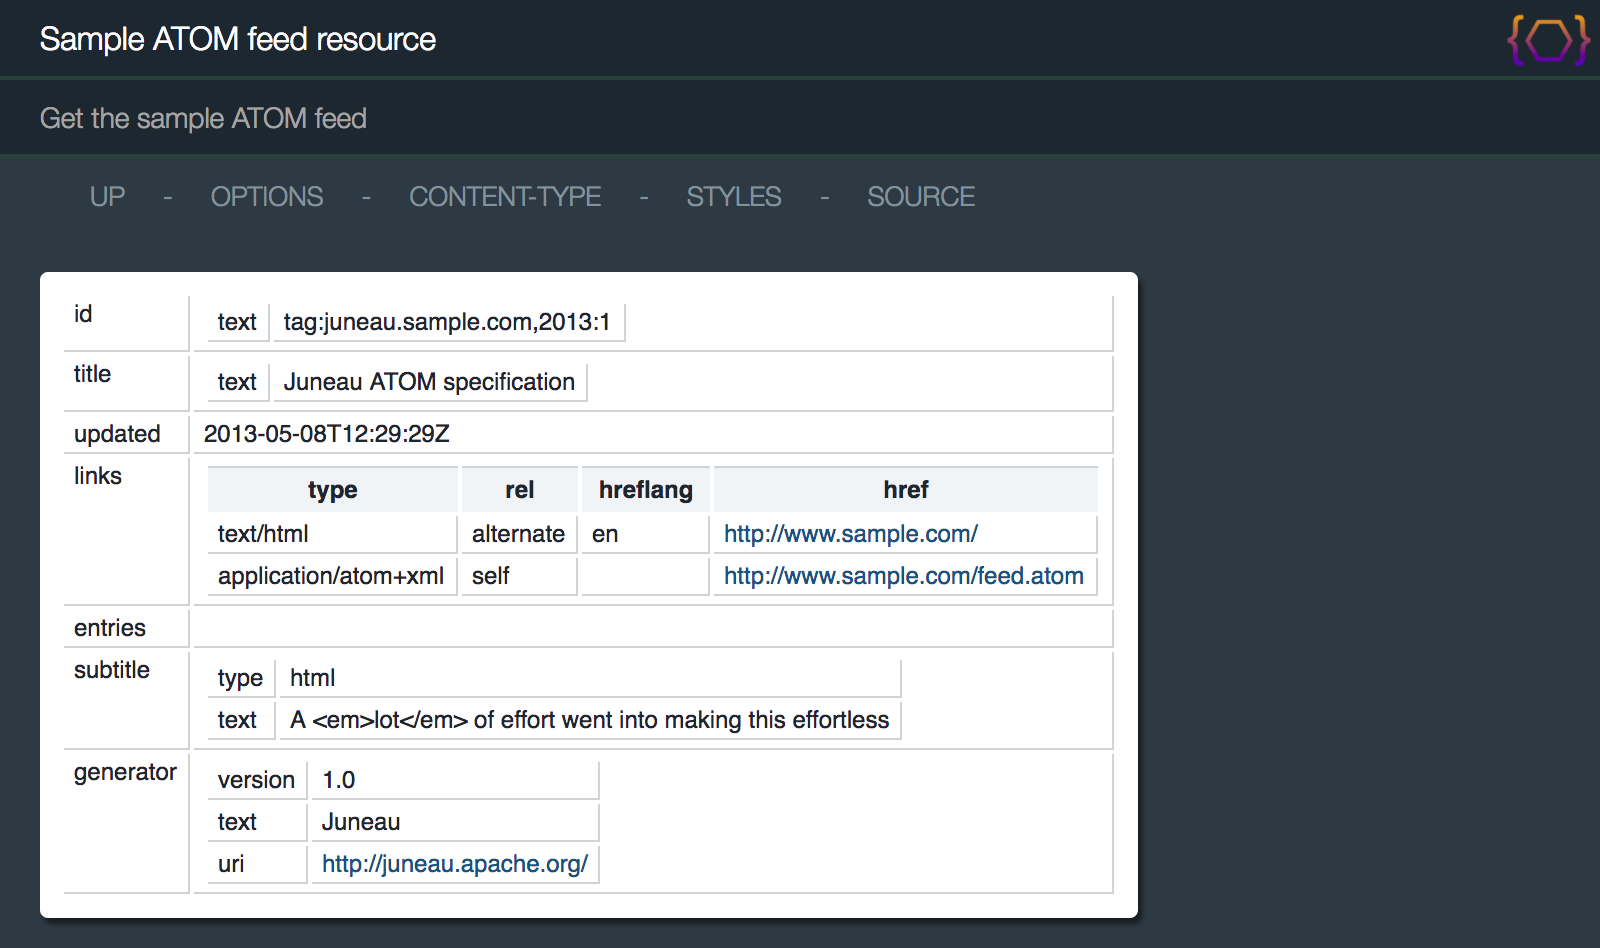Click the 'Sample ATOM feed resource' heading
The image size is (1600, 948).
pos(237,39)
